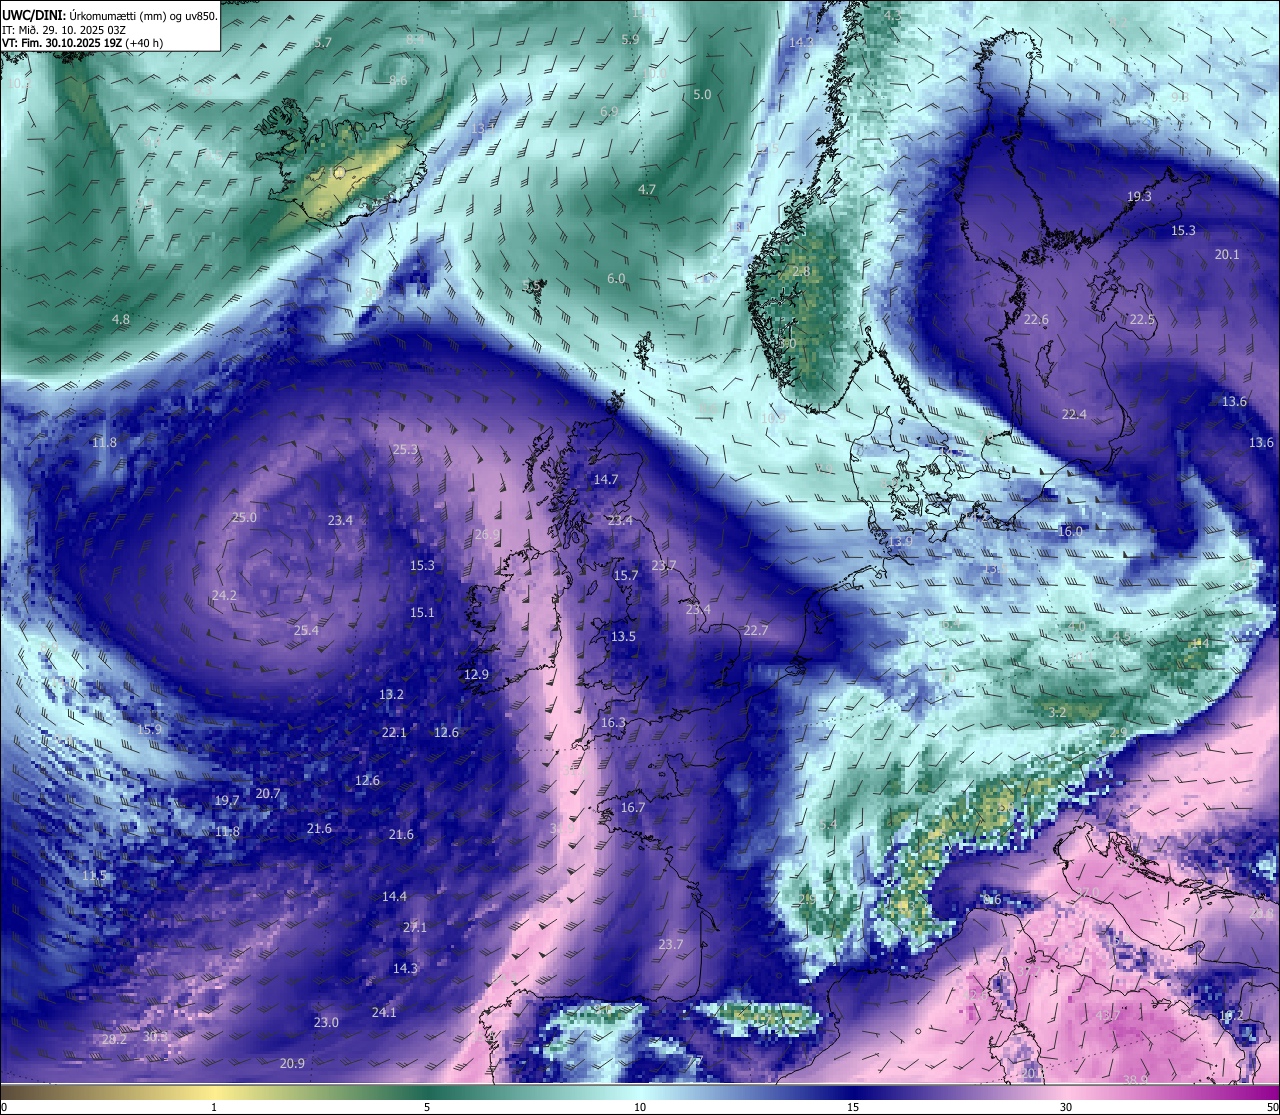Click the 22.6 value on the map
This screenshot has width=1280, height=1115.
coord(1036,320)
